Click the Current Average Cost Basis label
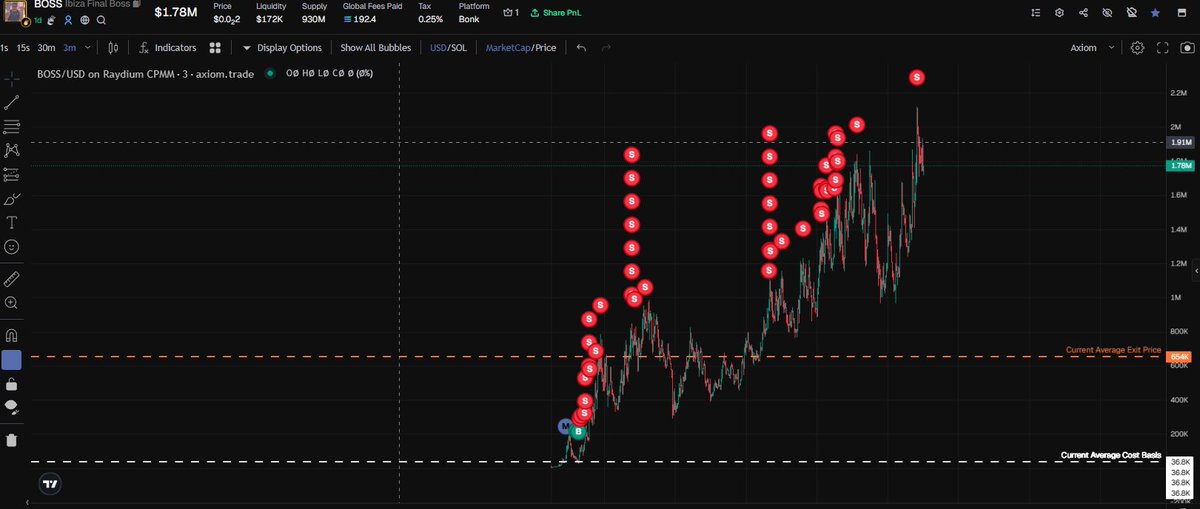This screenshot has height=509, width=1200. click(1111, 455)
